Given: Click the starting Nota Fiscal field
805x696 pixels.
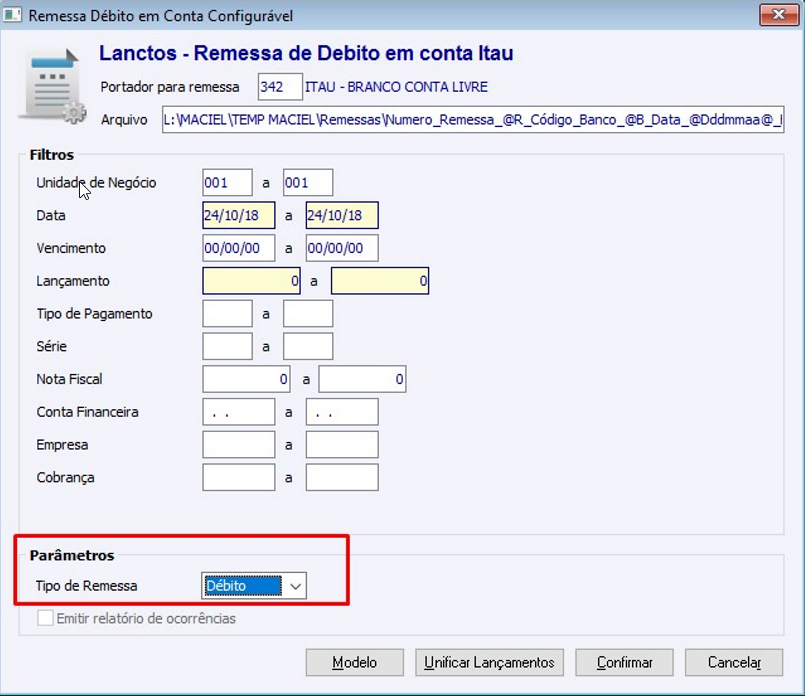Looking at the screenshot, I should 246,379.
